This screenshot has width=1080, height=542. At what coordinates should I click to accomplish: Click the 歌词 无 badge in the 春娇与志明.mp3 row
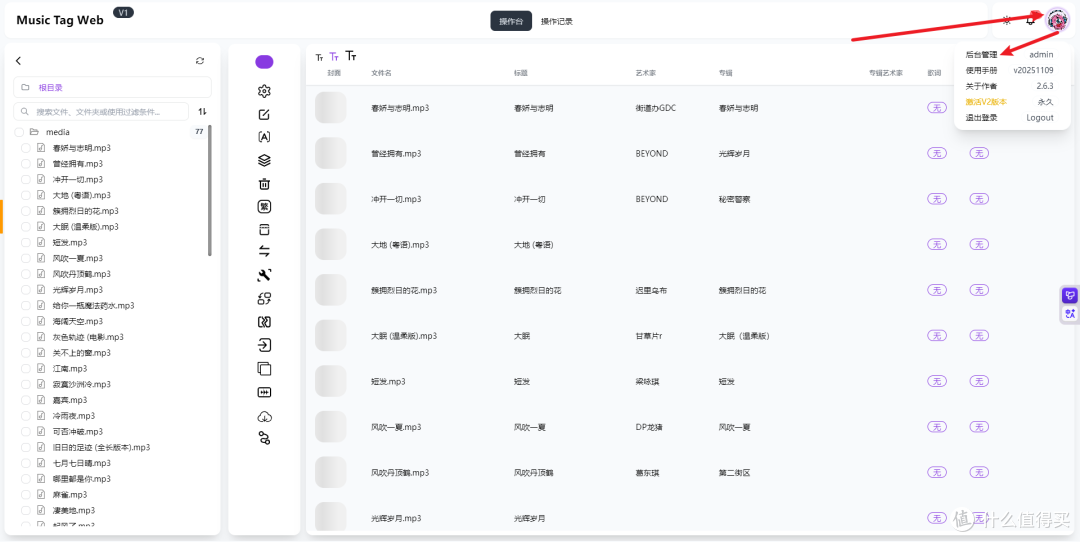click(937, 107)
